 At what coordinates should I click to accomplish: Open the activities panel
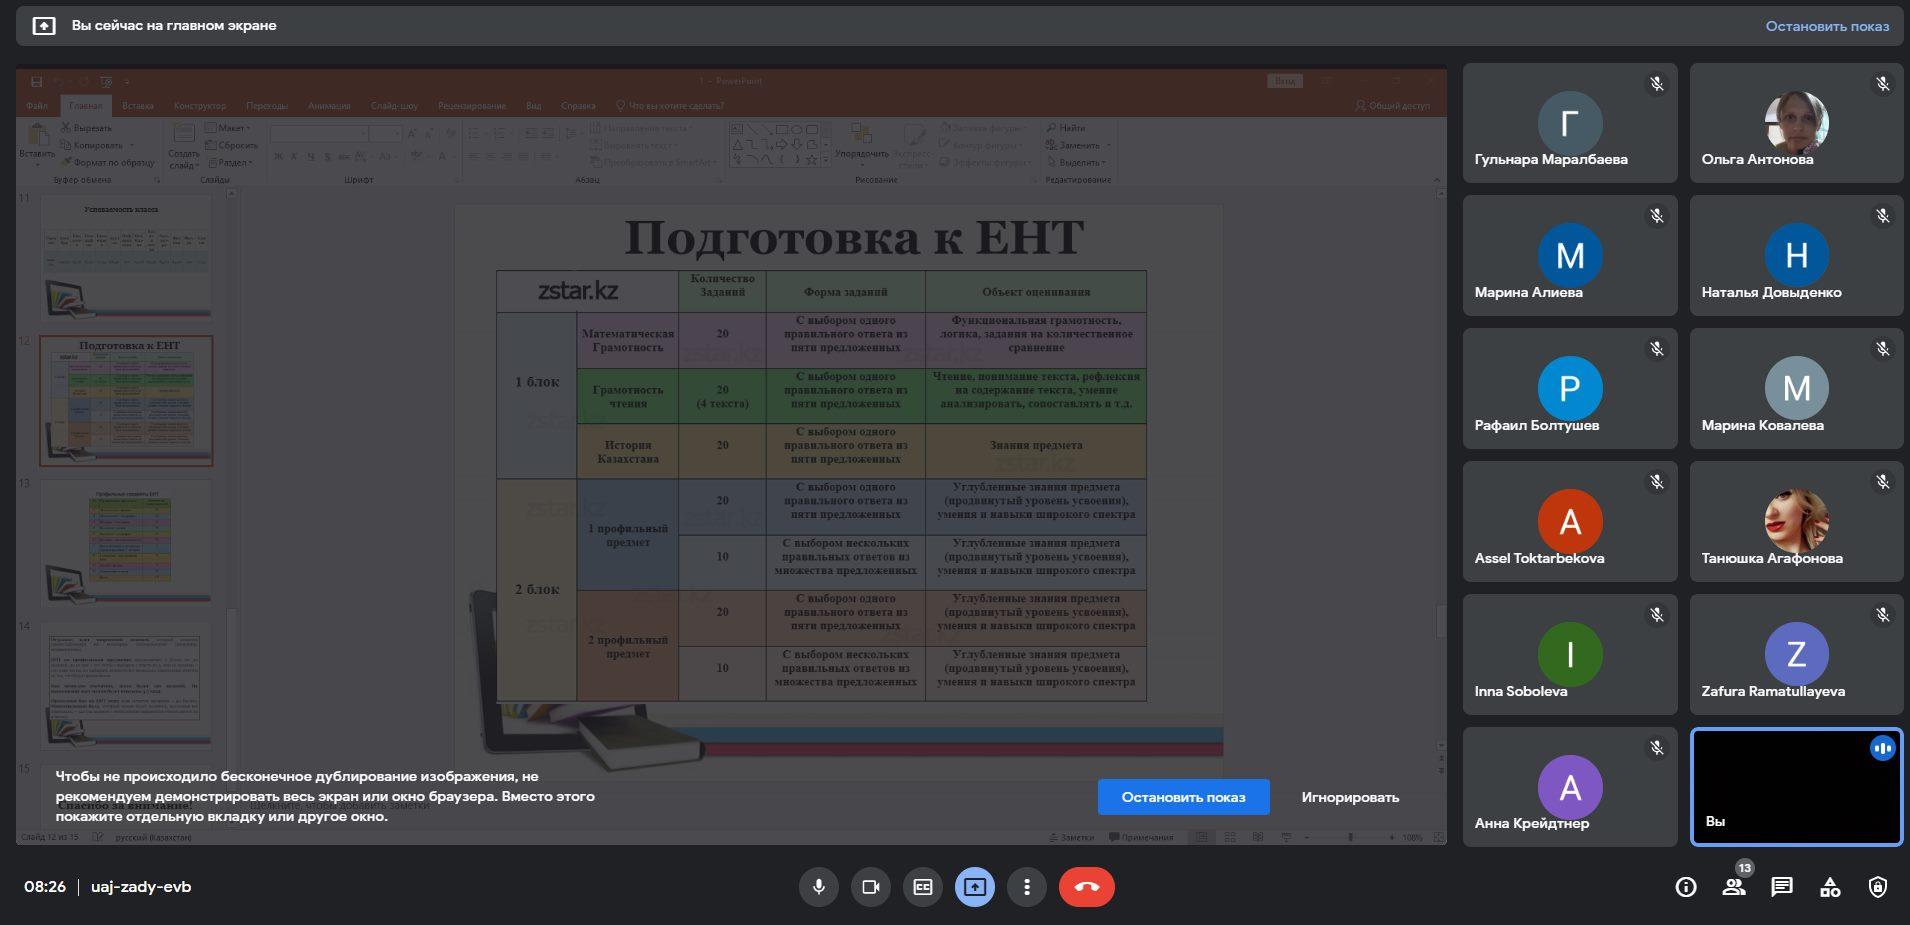point(1829,887)
